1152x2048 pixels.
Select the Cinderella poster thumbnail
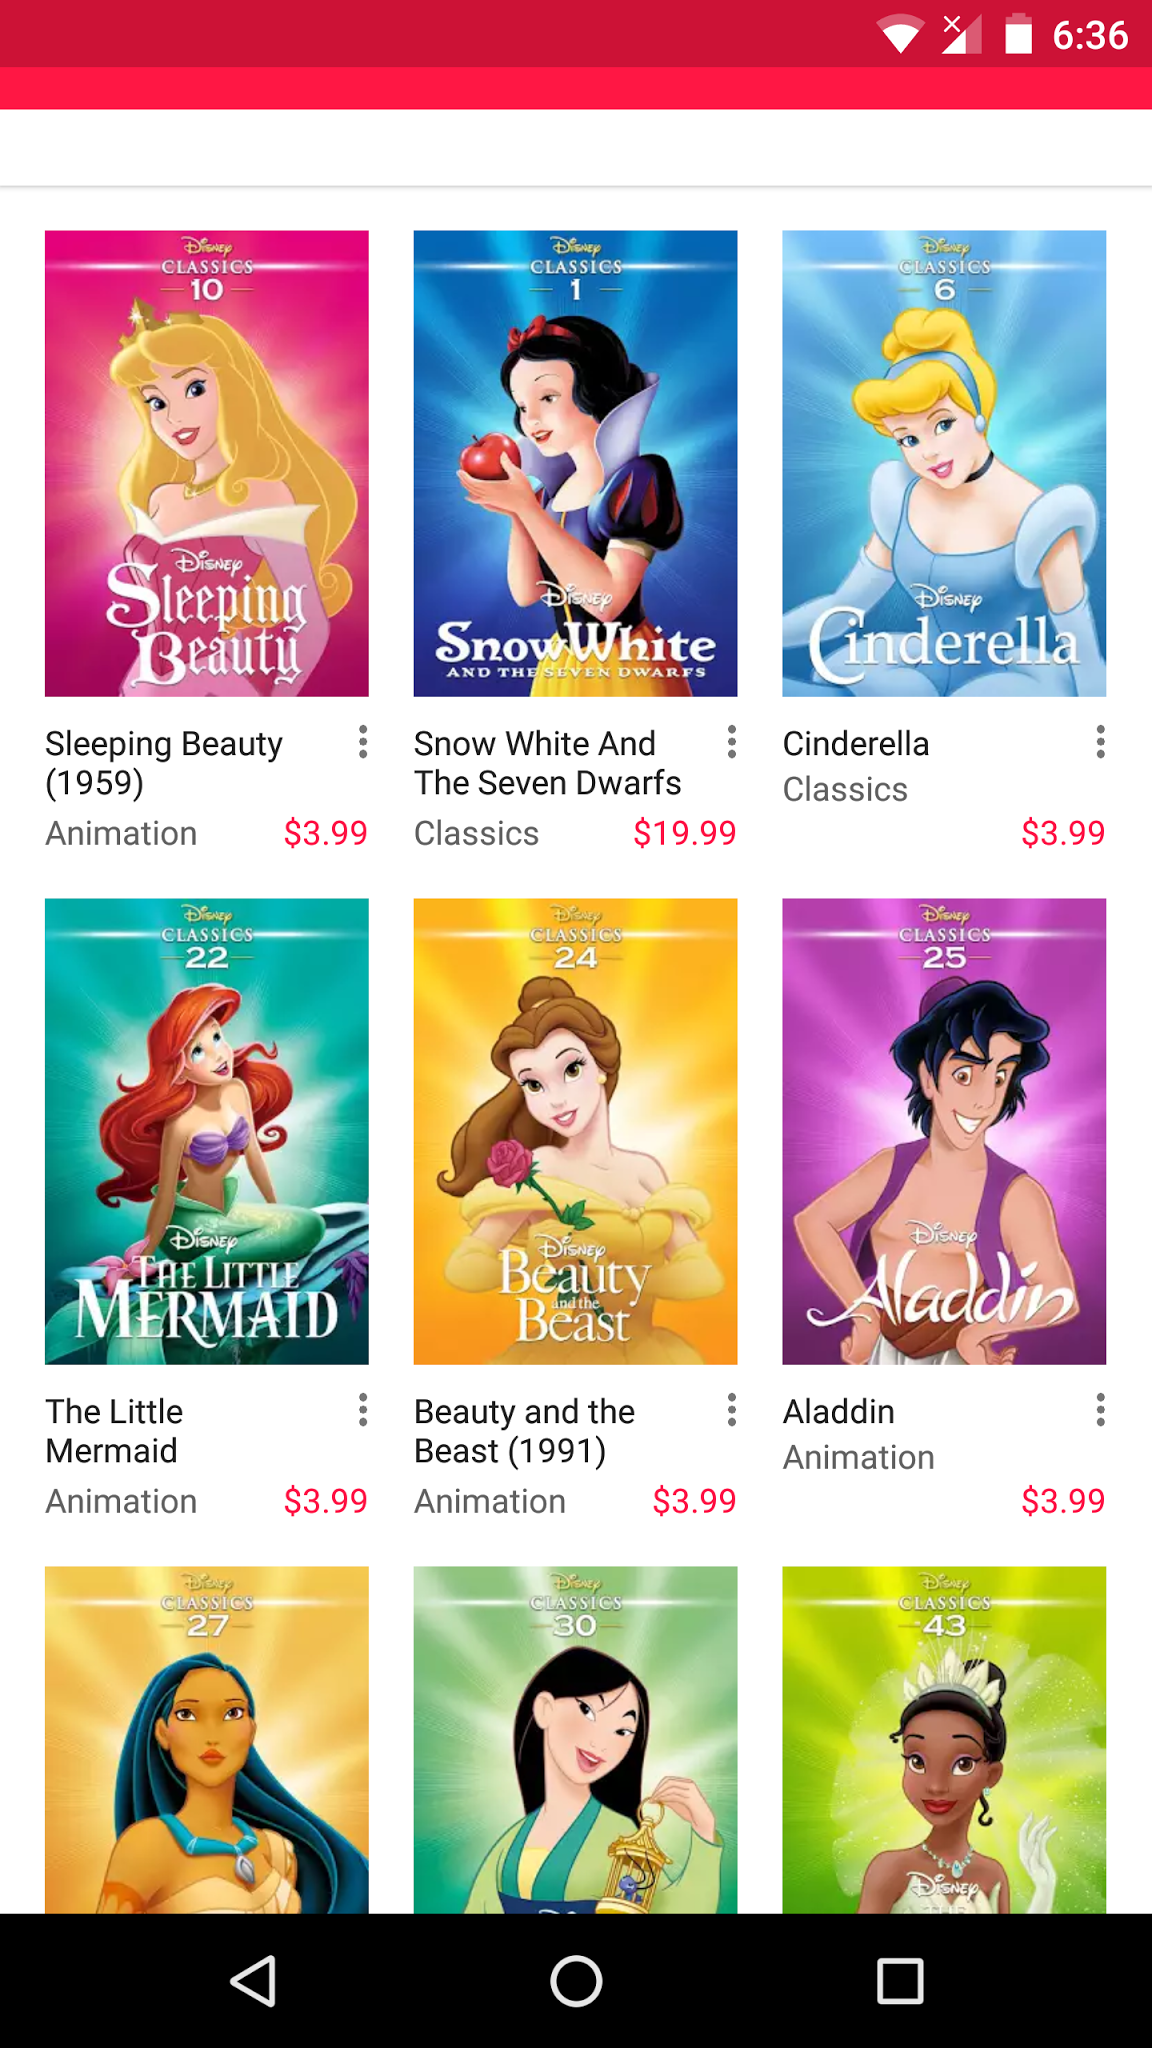coord(944,464)
